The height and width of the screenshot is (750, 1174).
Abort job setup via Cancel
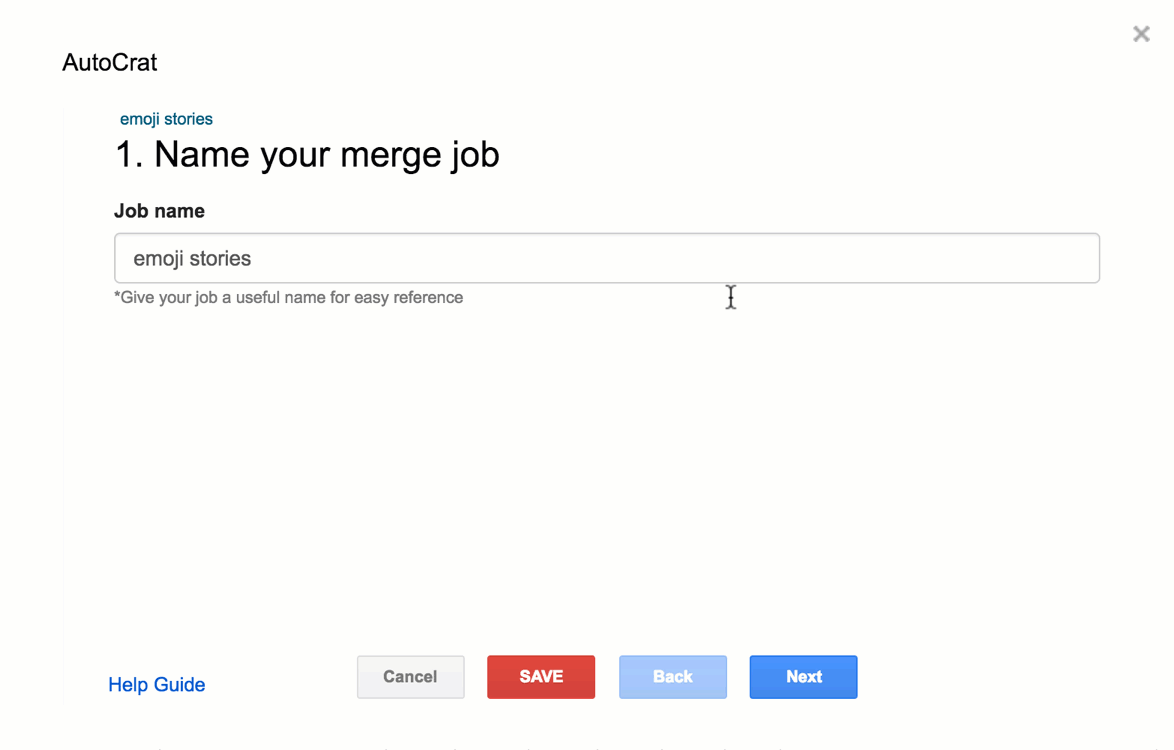(410, 677)
